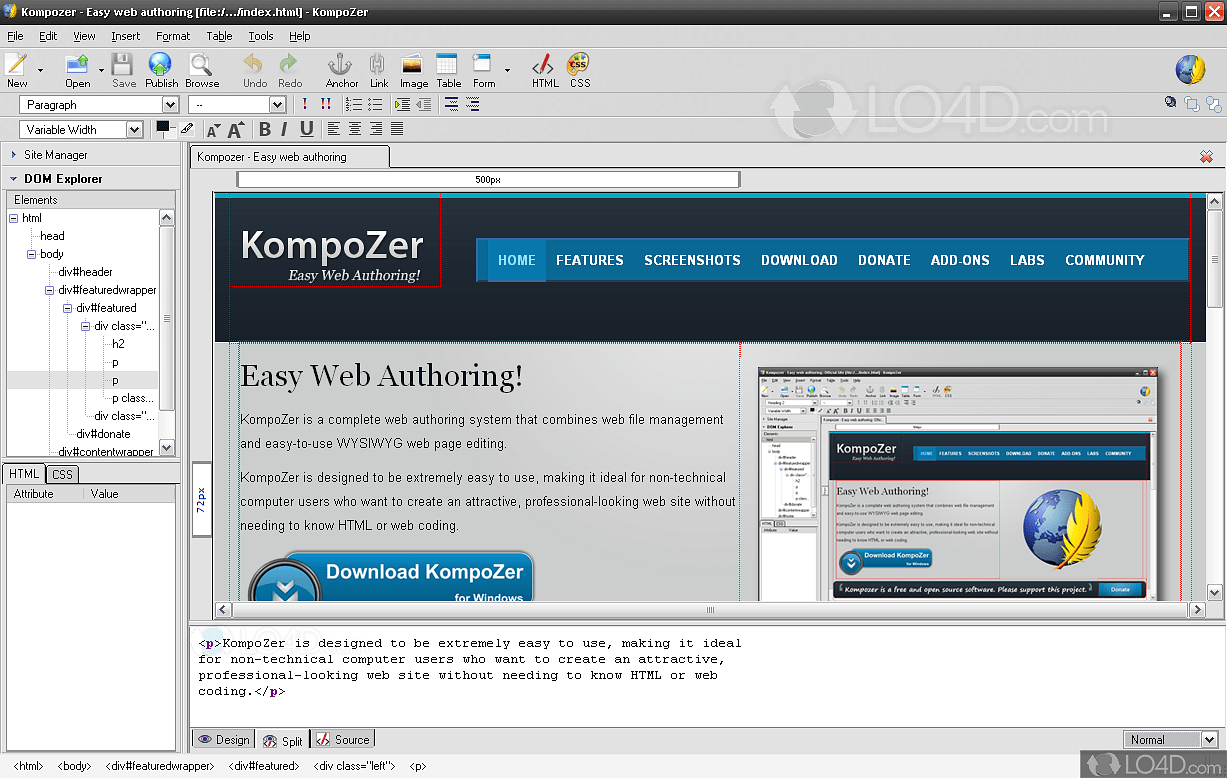This screenshot has height=778, width=1227.
Task: Switch to the CSS attributes tab
Action: coord(62,474)
